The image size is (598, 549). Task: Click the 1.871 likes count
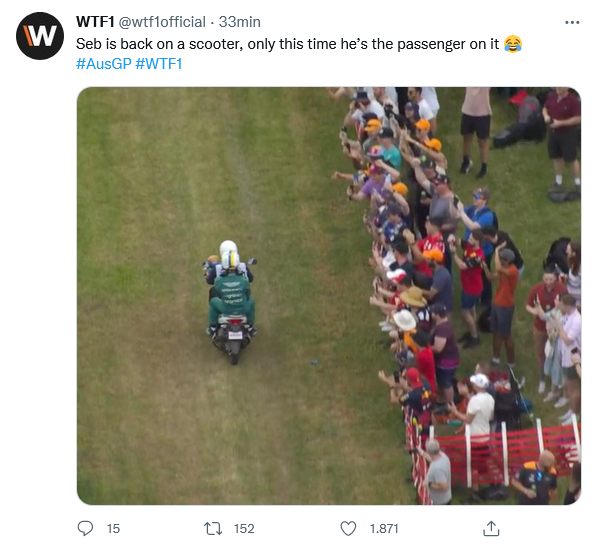384,529
